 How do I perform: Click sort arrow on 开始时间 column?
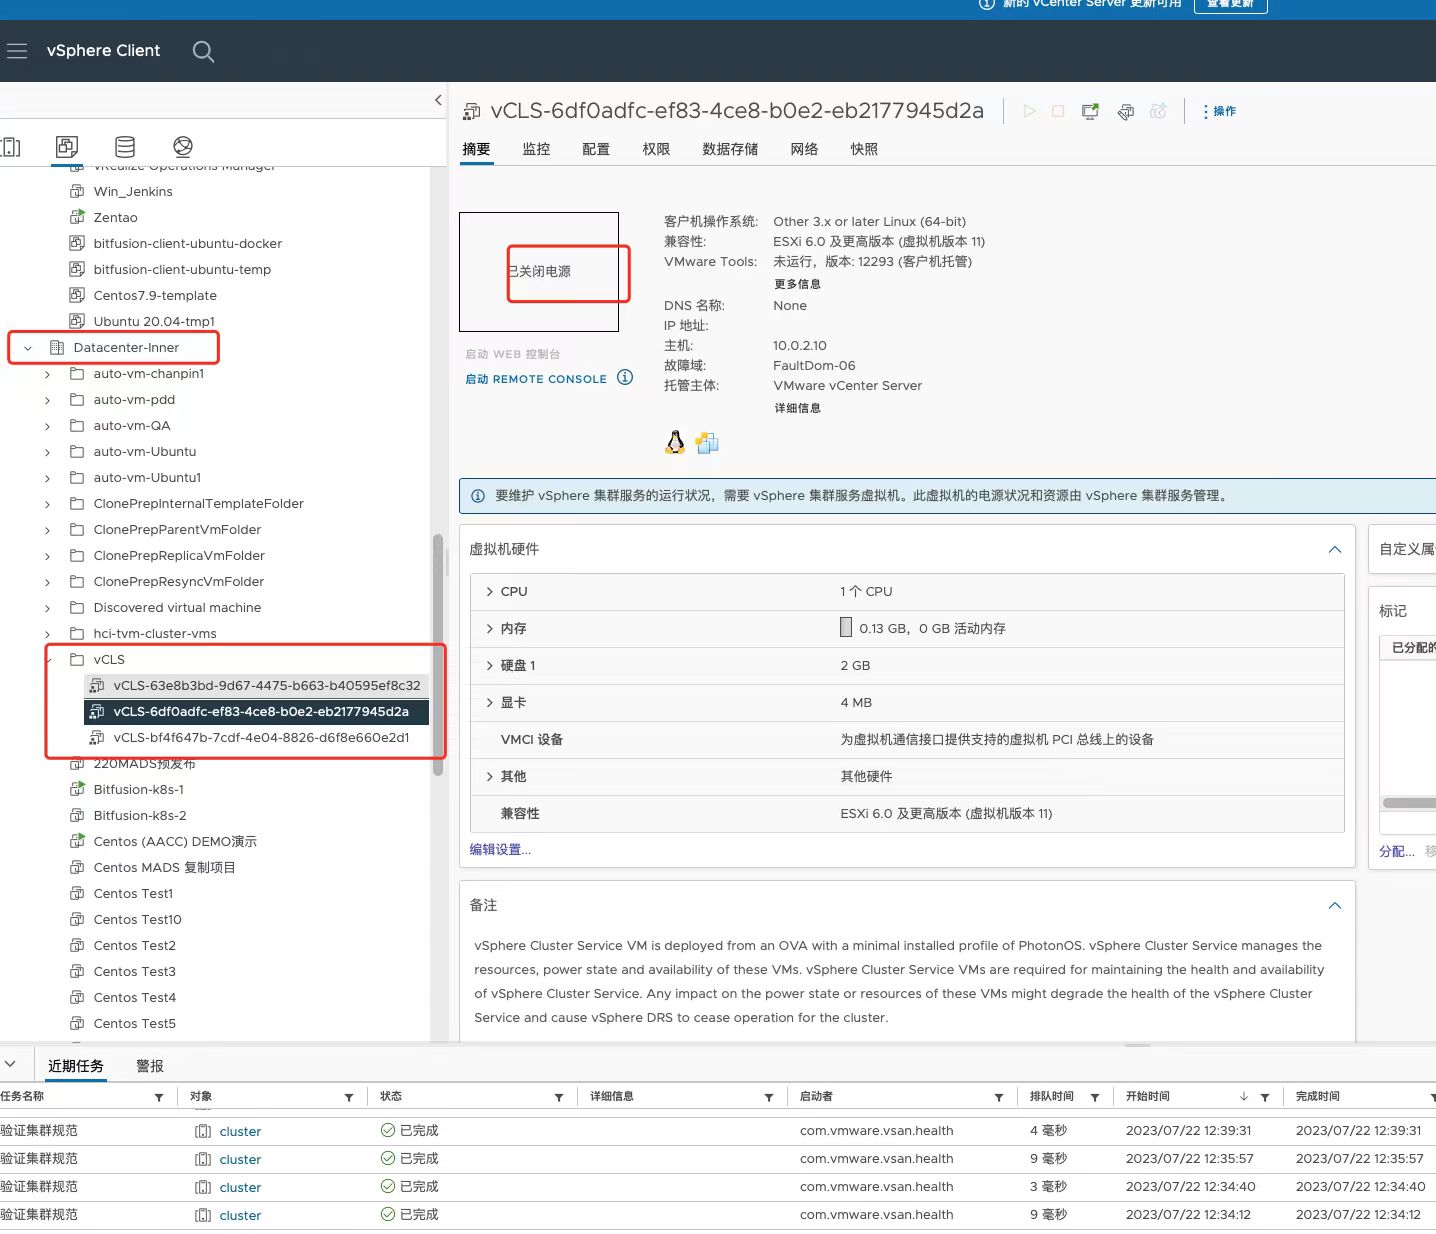[x=1243, y=1097]
